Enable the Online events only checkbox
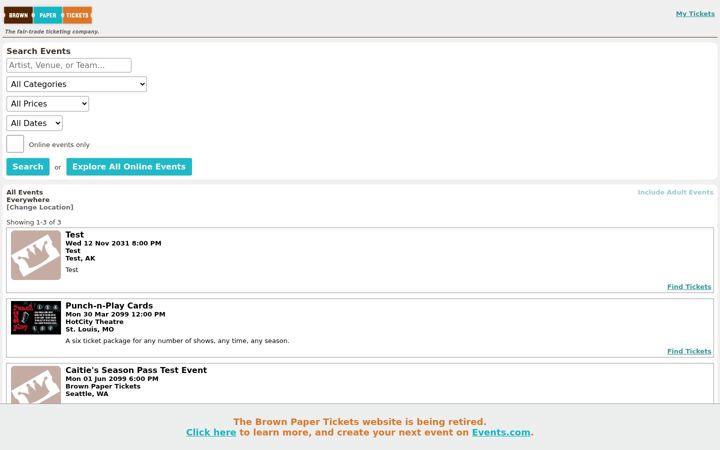Screen dimensions: 720x450 click(15, 144)
